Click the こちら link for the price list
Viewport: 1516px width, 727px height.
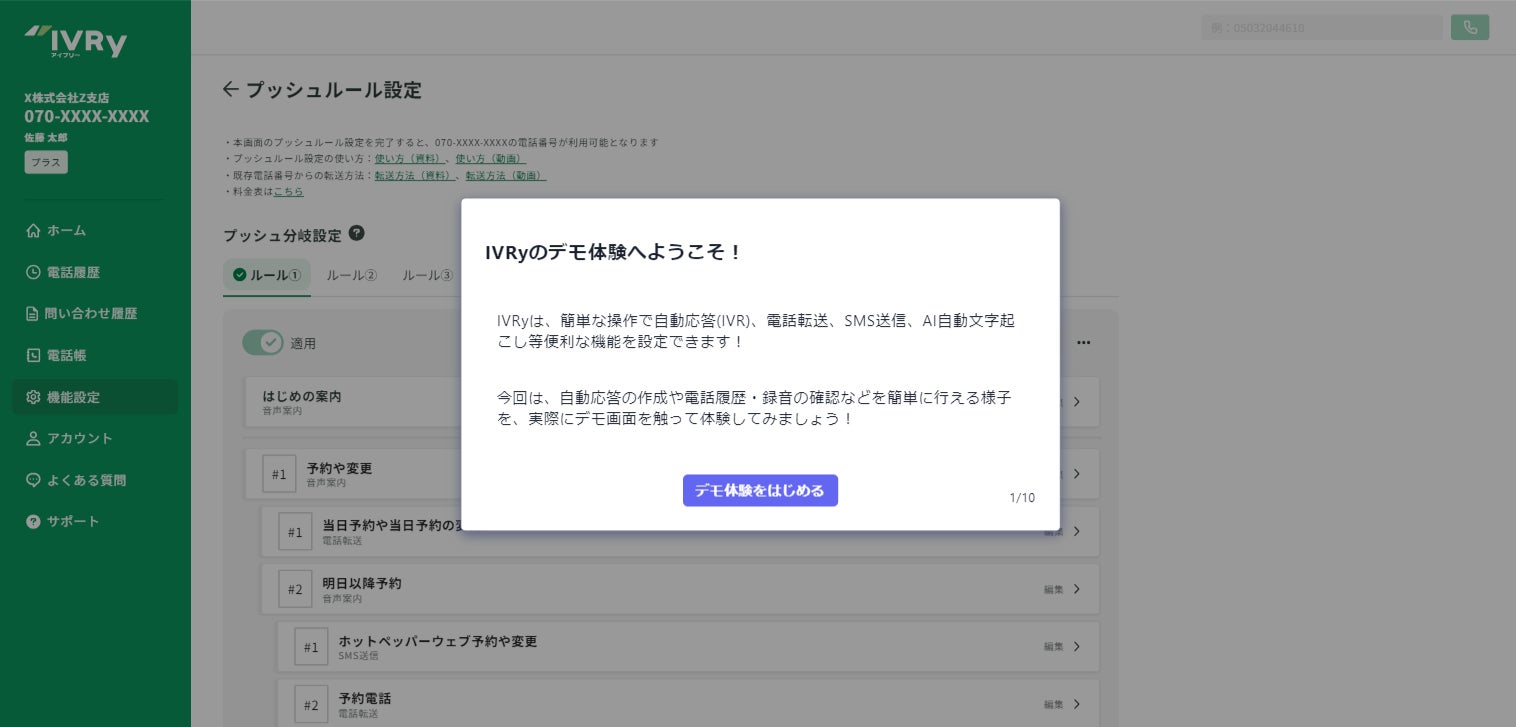pyautogui.click(x=288, y=191)
